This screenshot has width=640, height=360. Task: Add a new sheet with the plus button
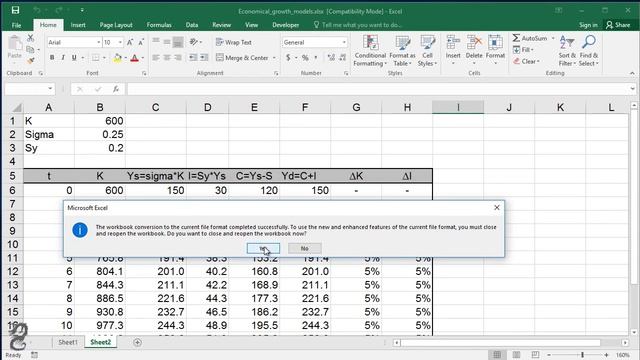(137, 342)
